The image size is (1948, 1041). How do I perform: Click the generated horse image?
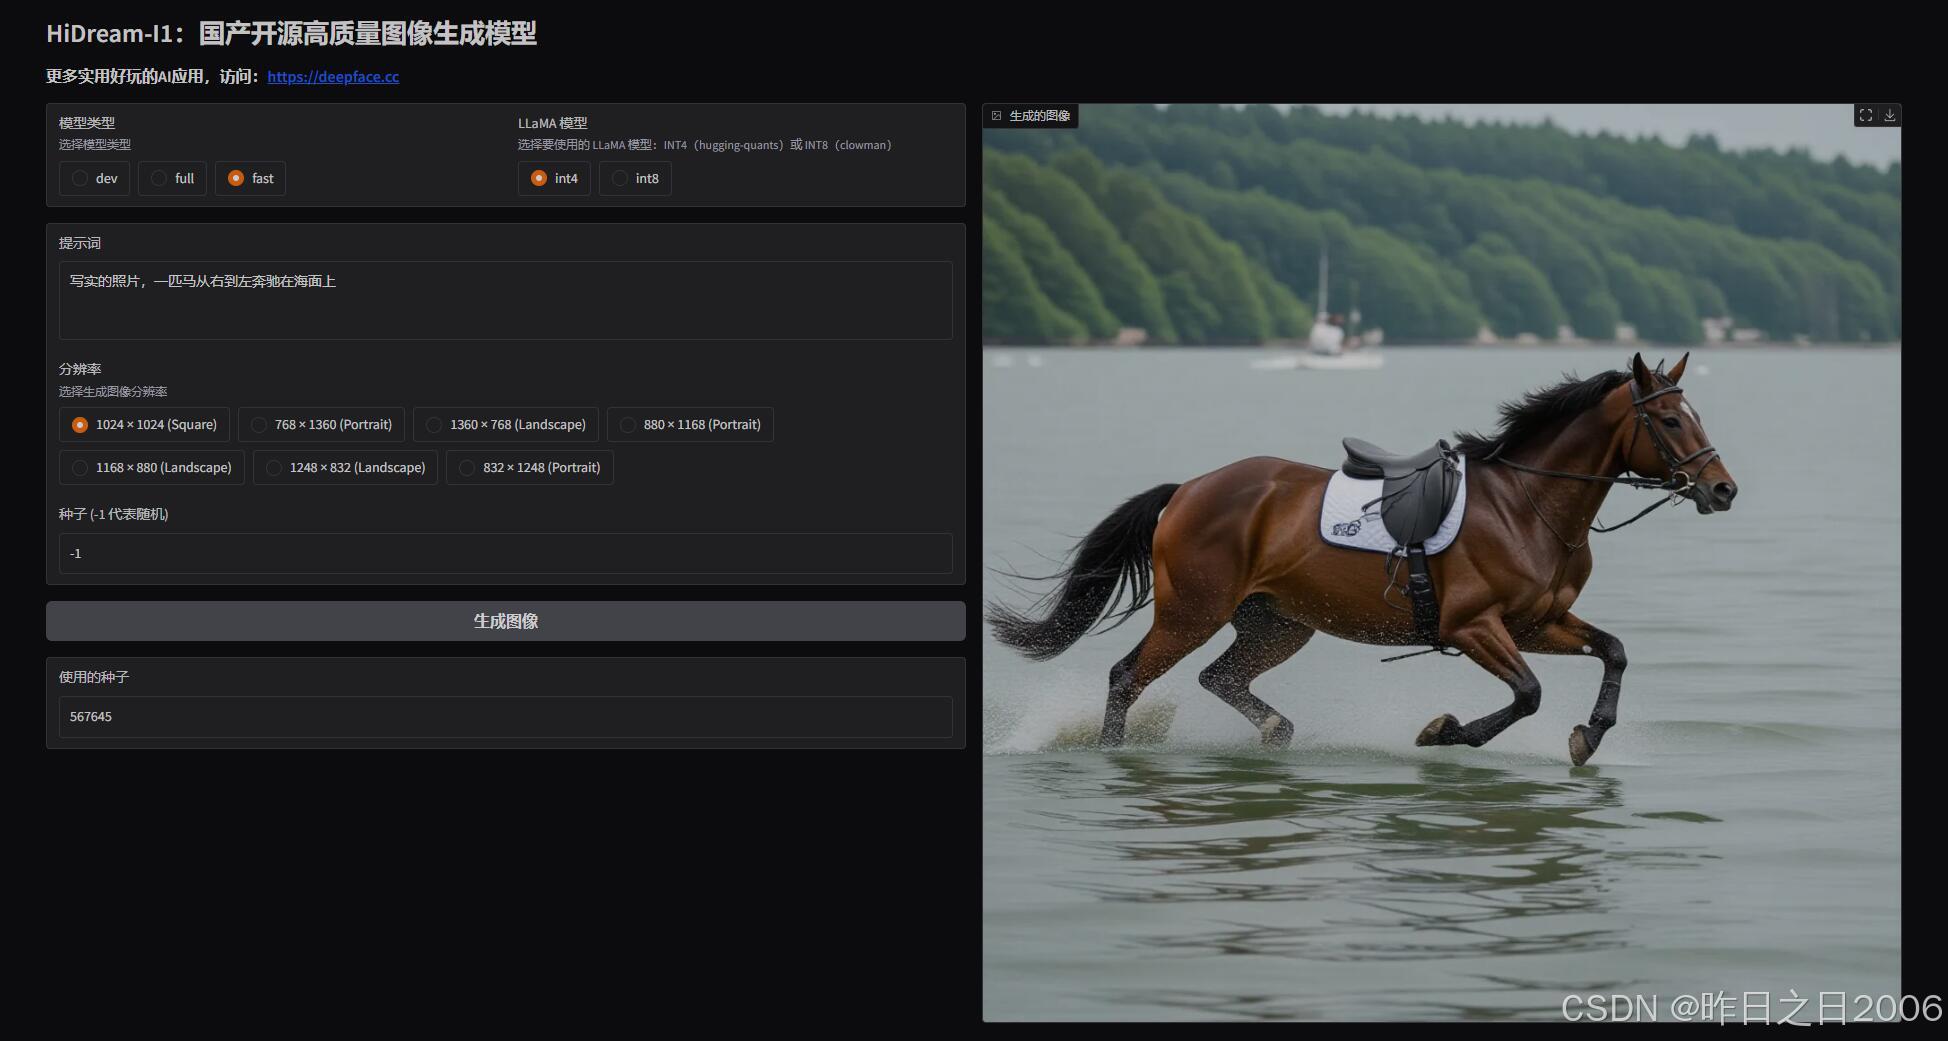click(x=1441, y=563)
